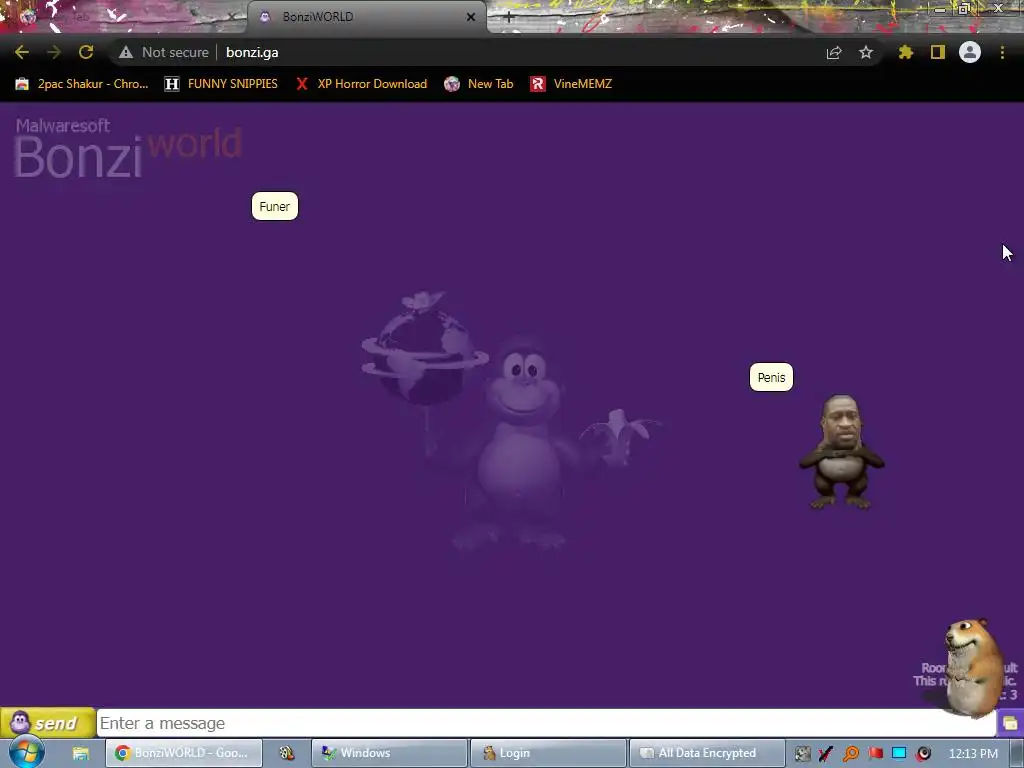Click the round black tray icon

point(923,754)
